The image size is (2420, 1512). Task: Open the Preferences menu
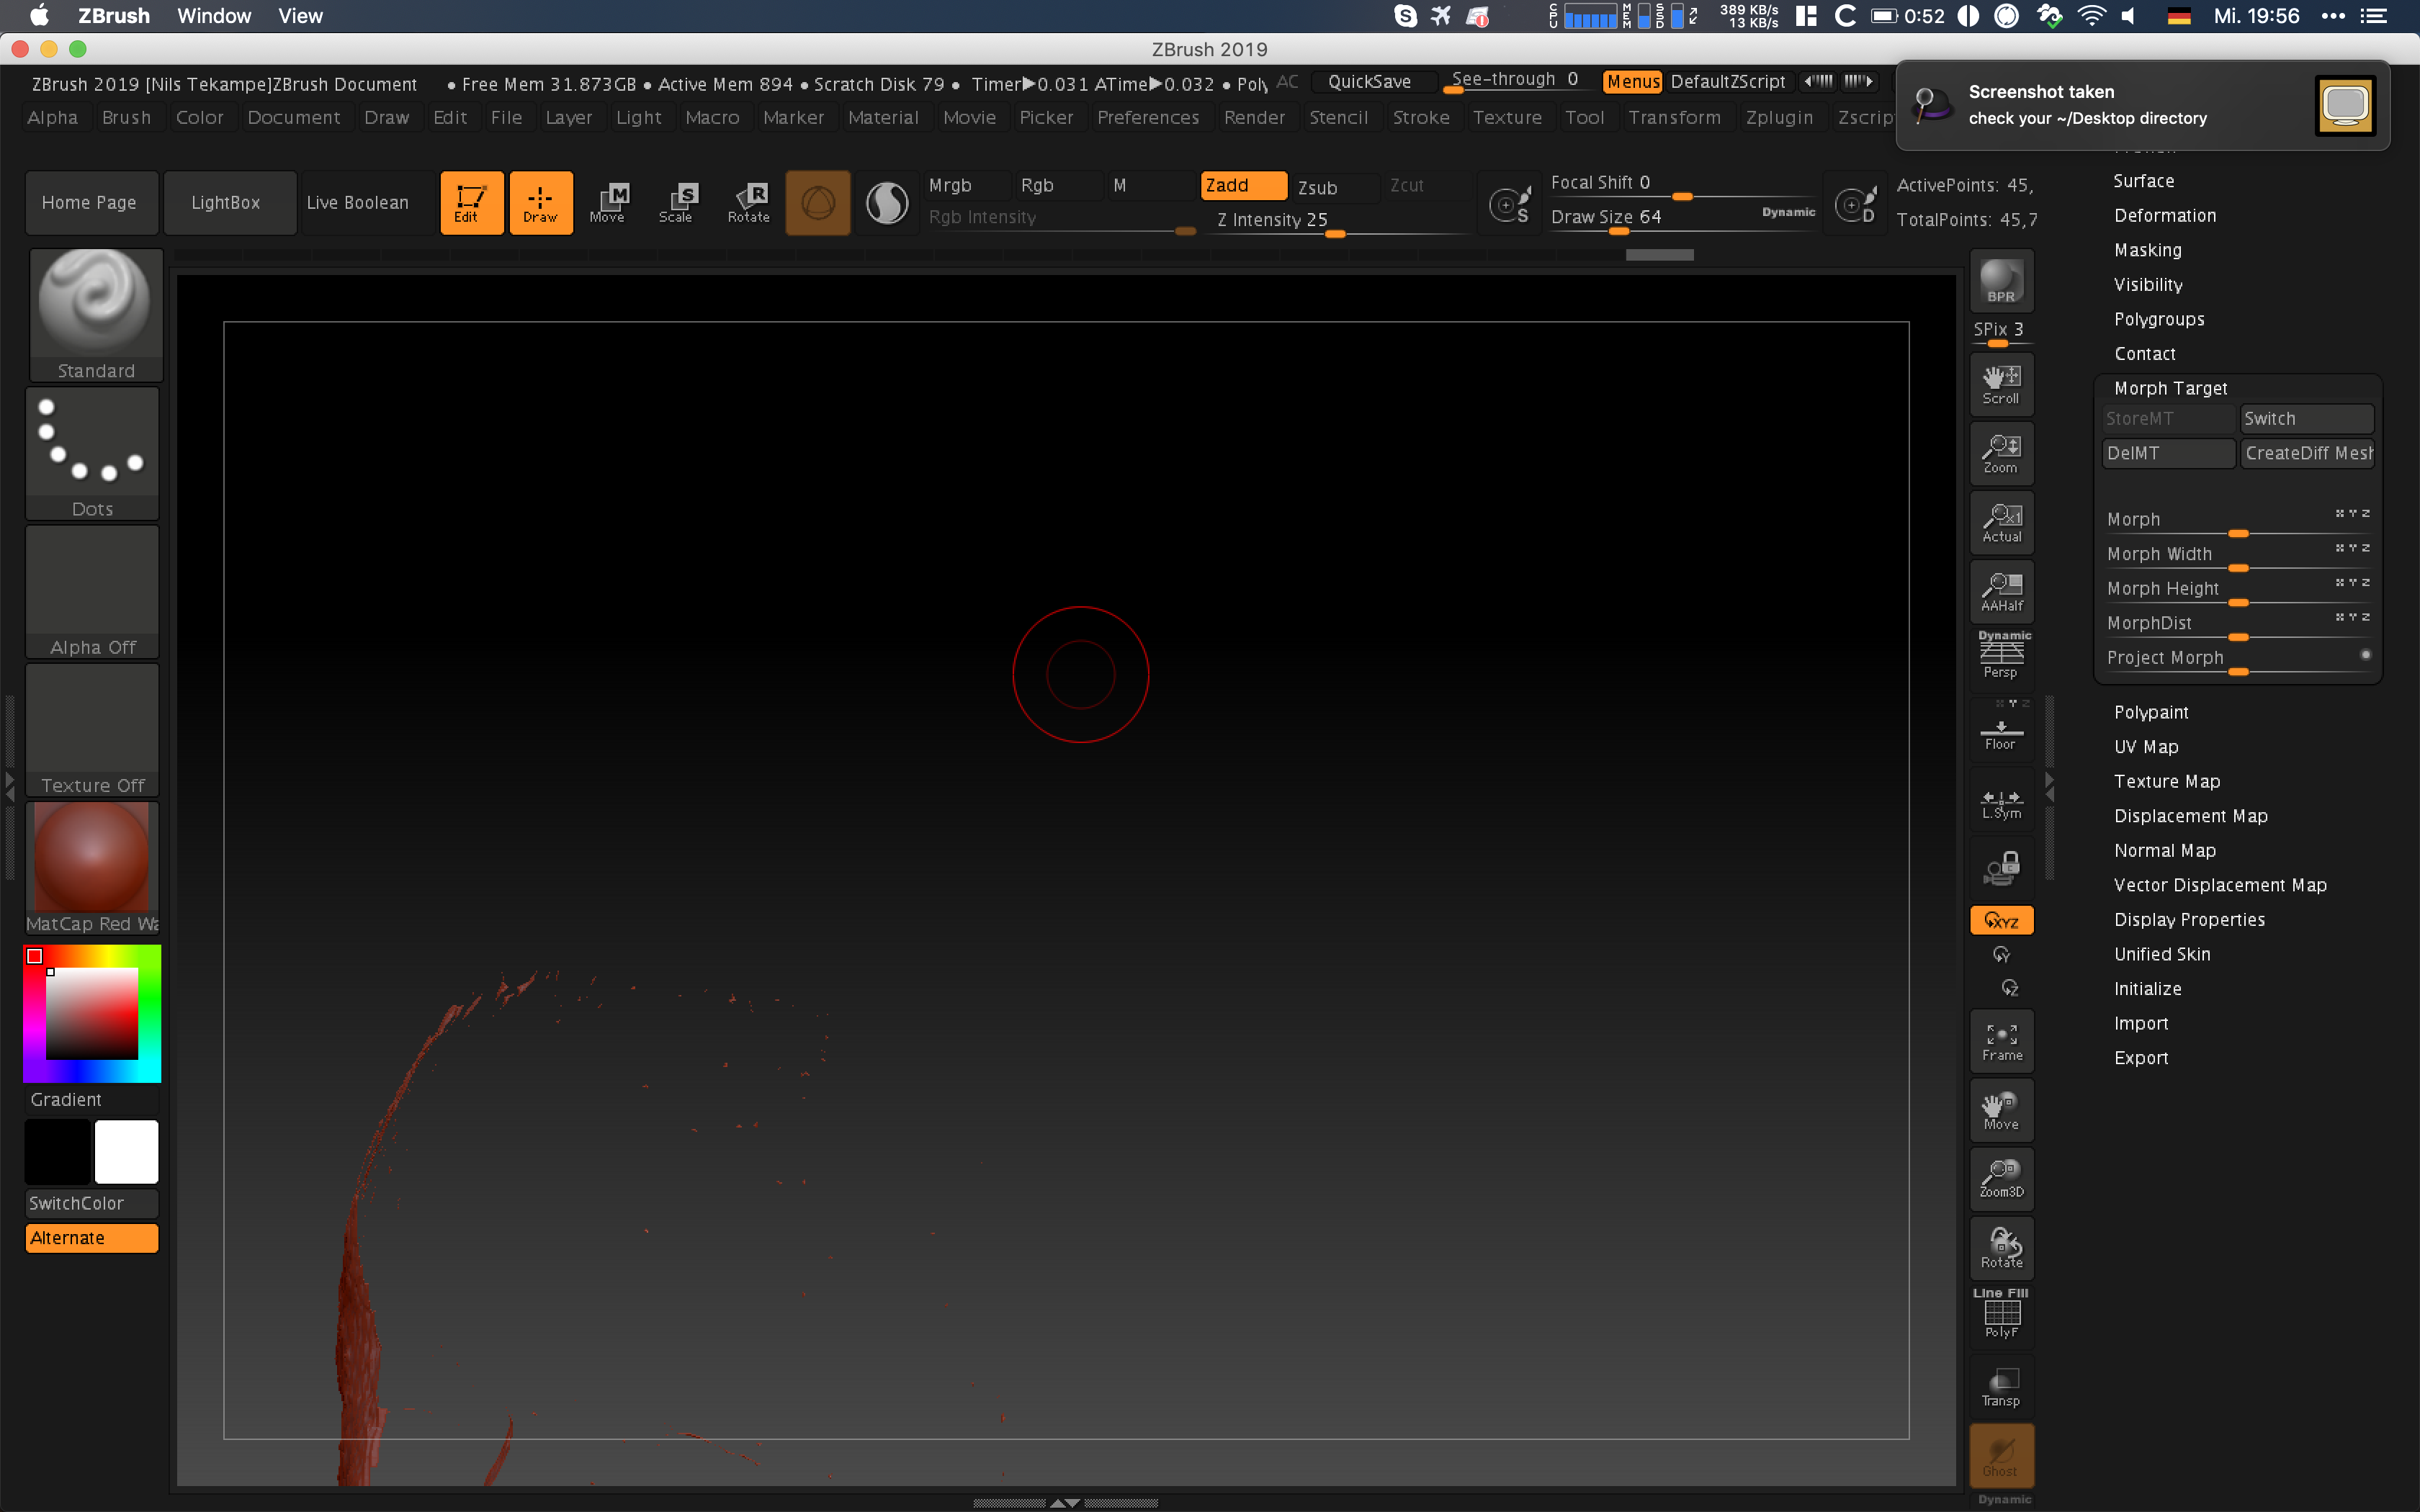[x=1148, y=118]
